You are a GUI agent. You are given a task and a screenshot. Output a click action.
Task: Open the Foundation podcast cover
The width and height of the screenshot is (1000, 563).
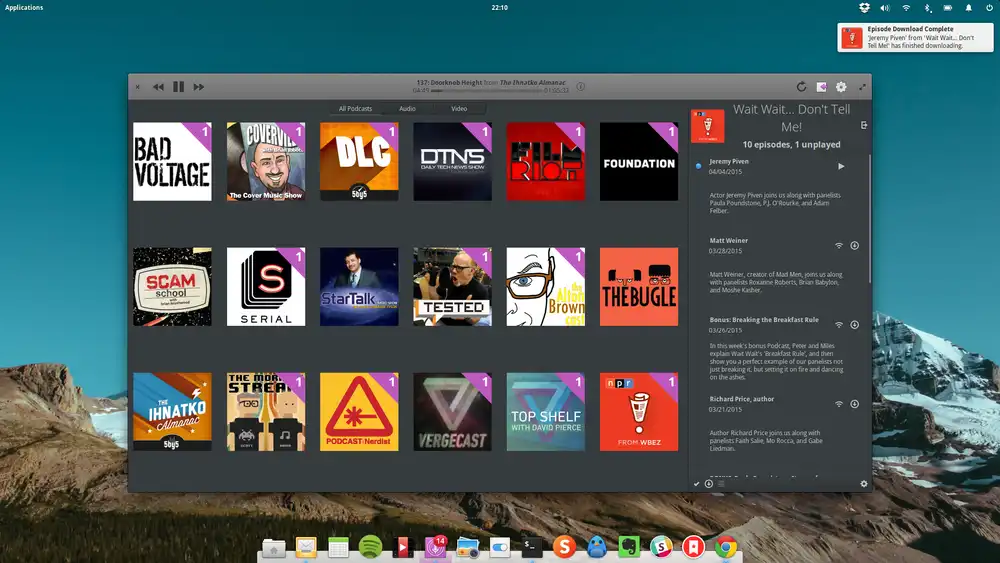coord(639,161)
